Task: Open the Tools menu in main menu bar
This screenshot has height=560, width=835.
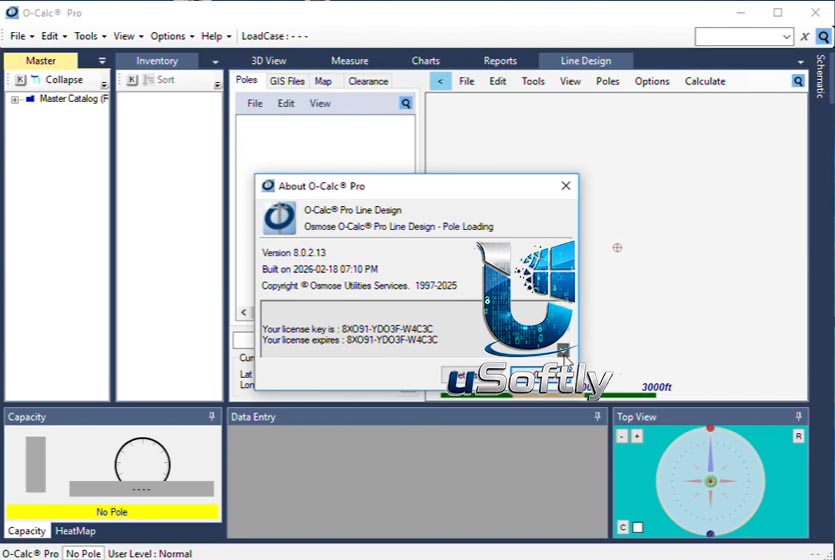Action: pyautogui.click(x=90, y=36)
